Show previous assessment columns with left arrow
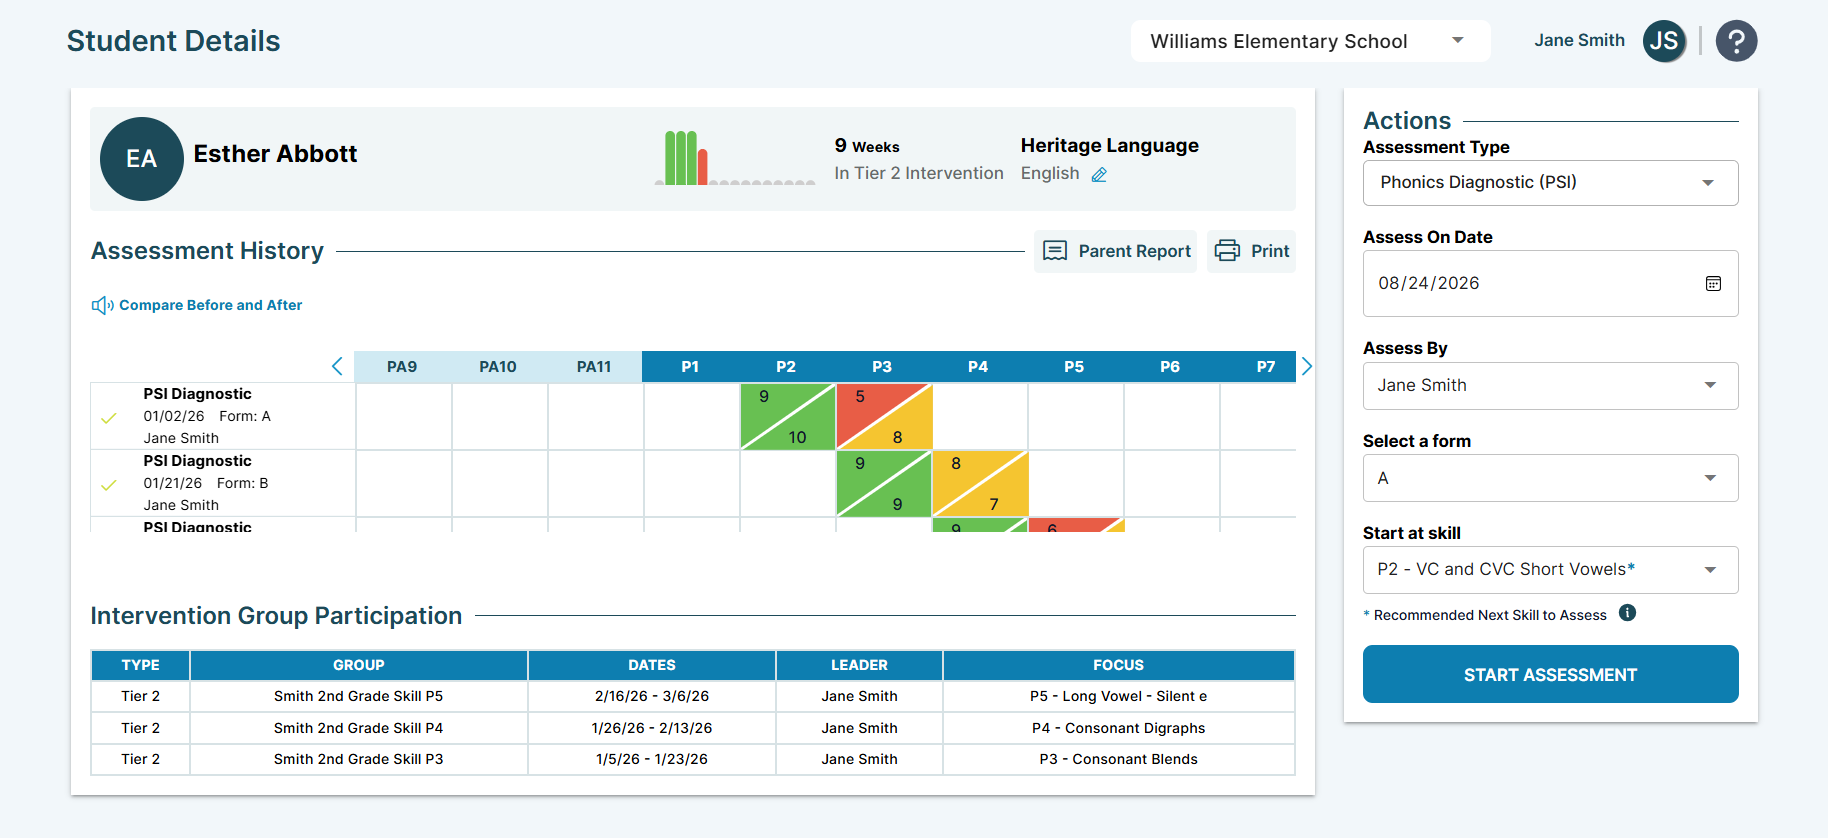Image resolution: width=1828 pixels, height=838 pixels. pyautogui.click(x=337, y=366)
